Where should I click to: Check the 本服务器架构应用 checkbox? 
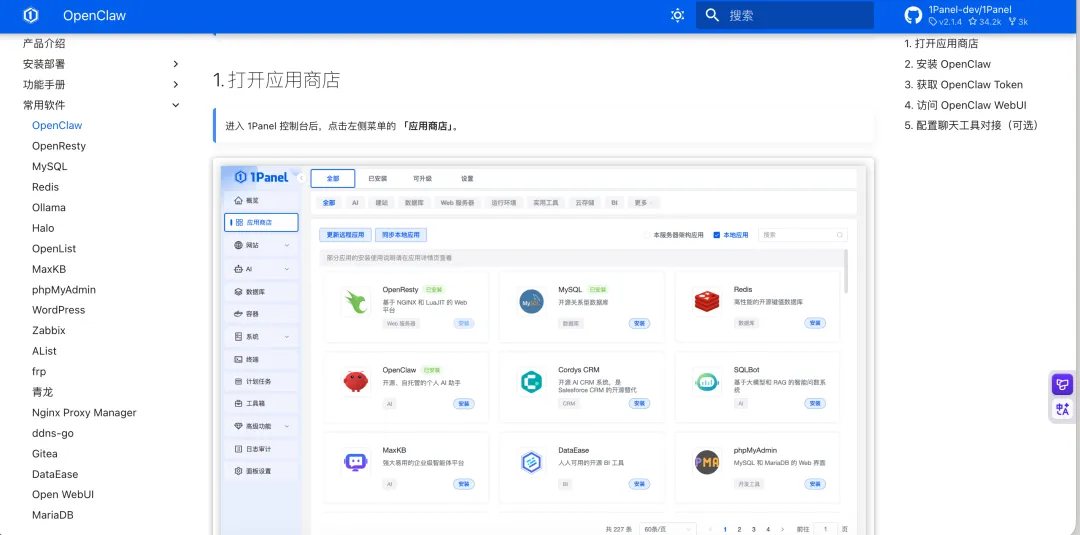pyautogui.click(x=646, y=235)
